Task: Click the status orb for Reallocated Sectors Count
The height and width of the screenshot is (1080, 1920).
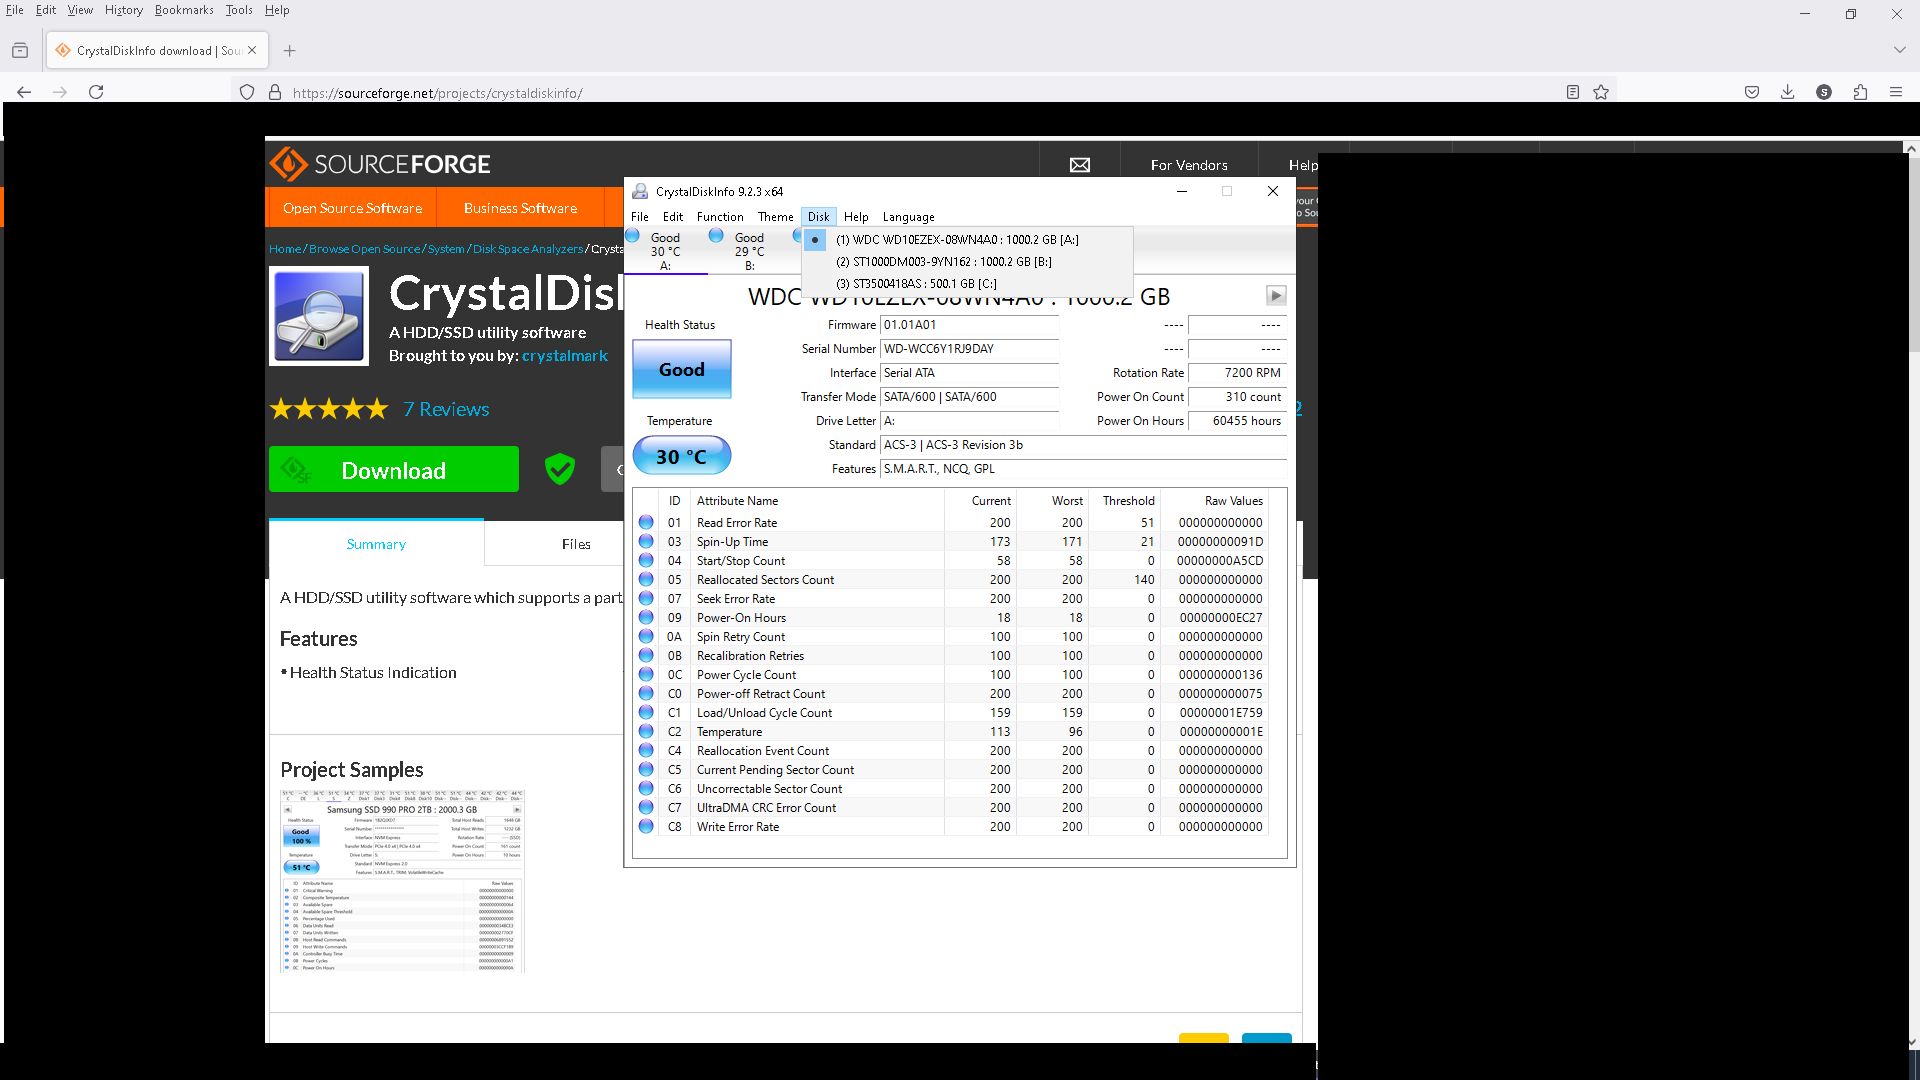Action: click(x=646, y=580)
